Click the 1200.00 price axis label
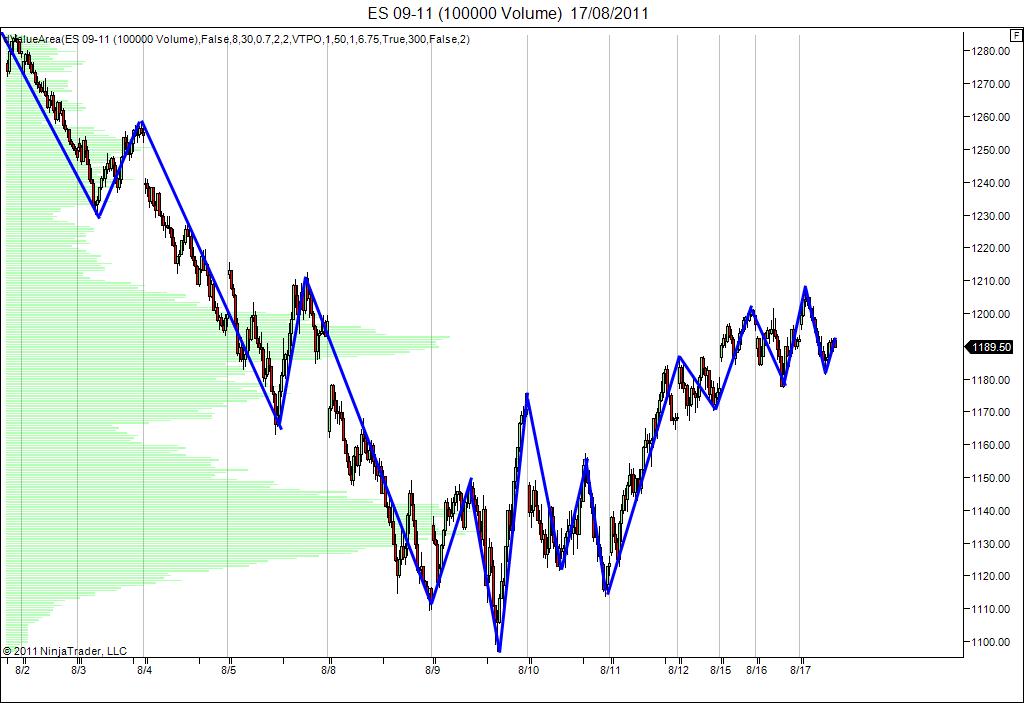The height and width of the screenshot is (703, 1024). (992, 314)
